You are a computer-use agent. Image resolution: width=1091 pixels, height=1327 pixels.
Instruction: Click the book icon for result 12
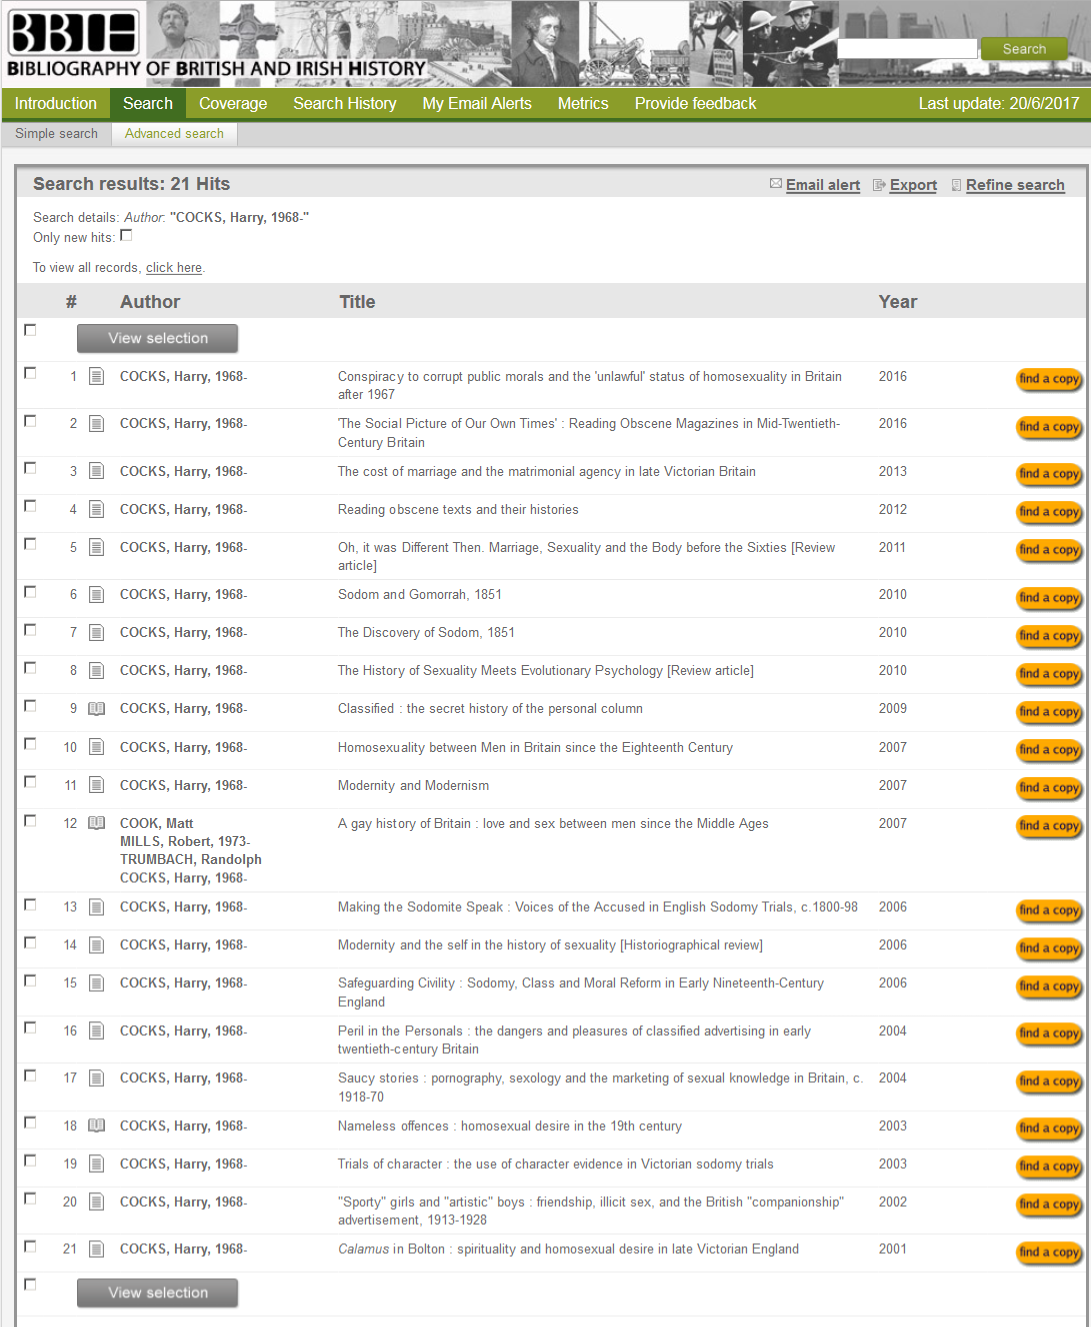[x=96, y=824]
